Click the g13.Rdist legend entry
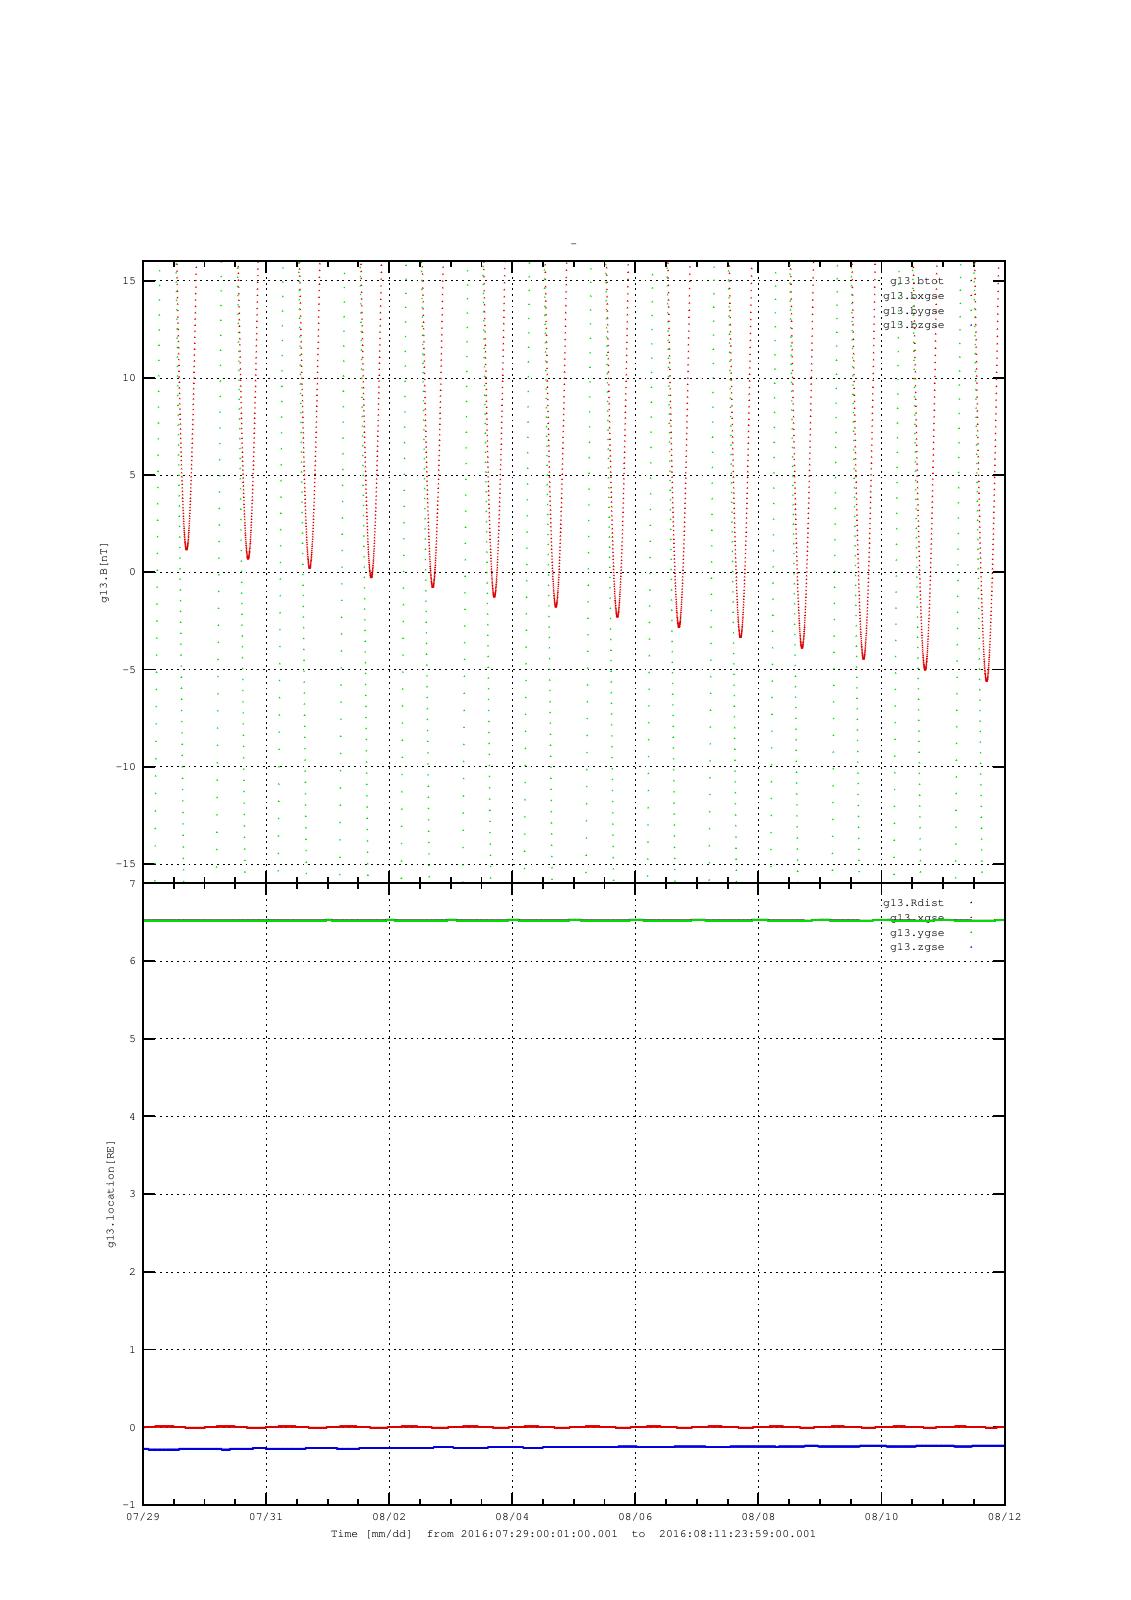 click(913, 903)
